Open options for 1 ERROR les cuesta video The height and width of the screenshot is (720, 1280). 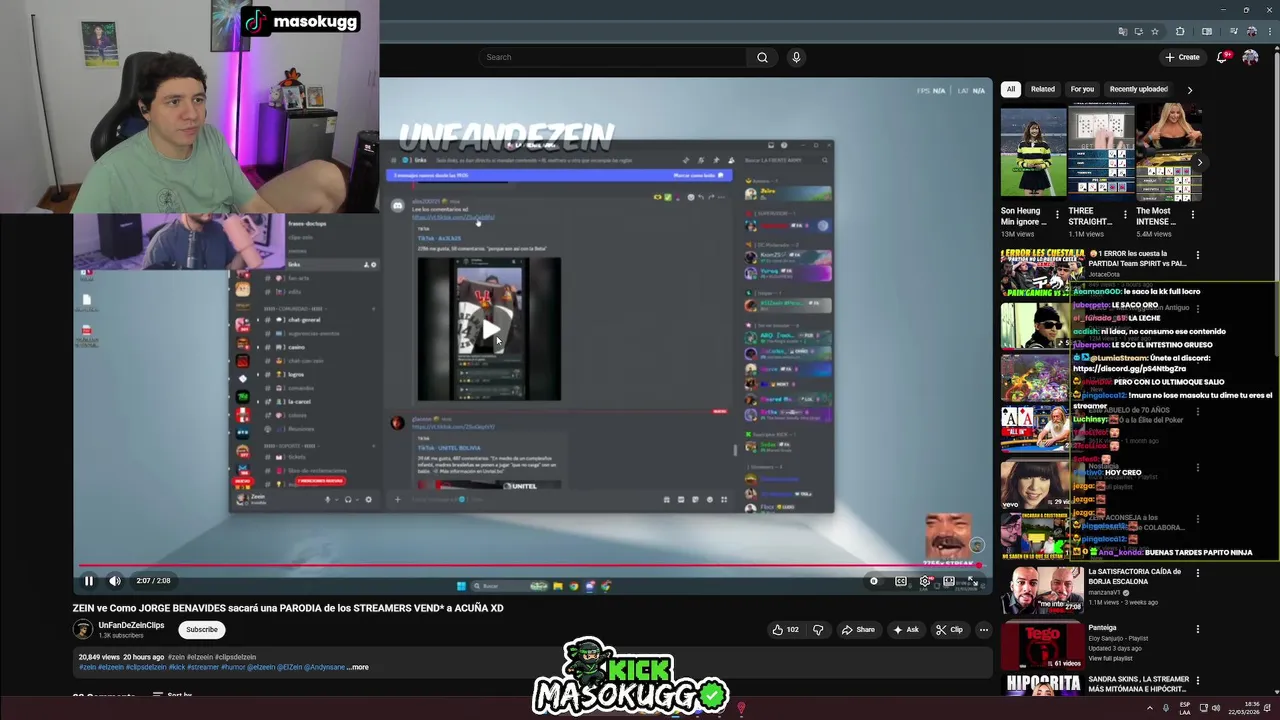[x=1198, y=255]
